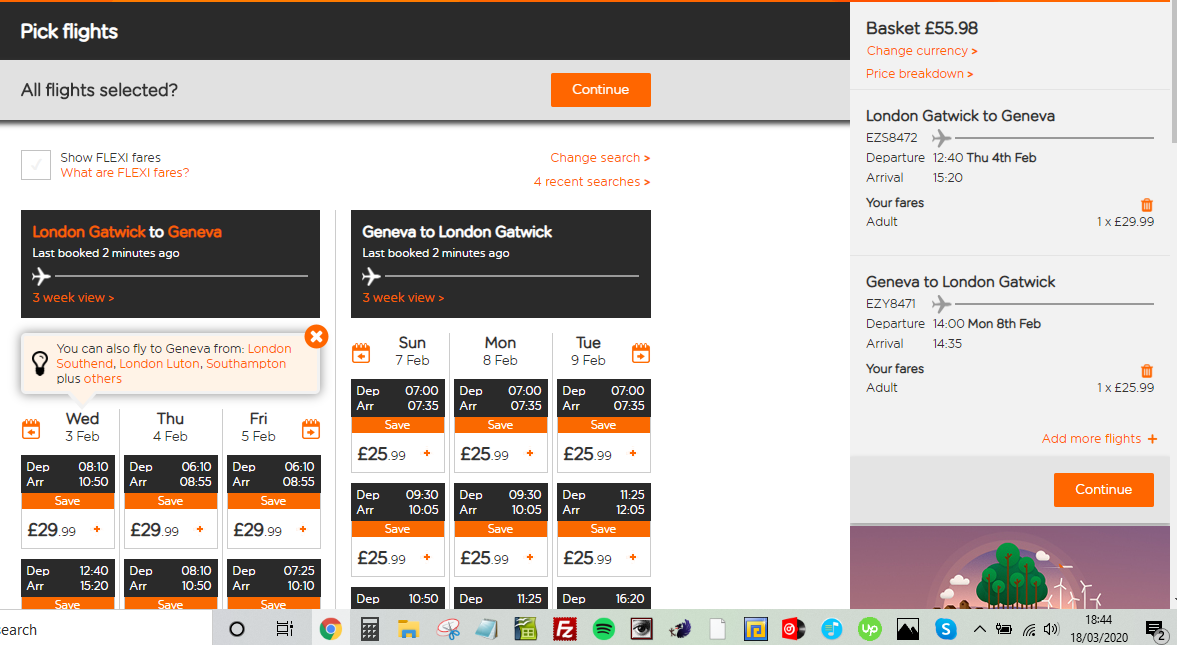Expand the Price breakdown section
1177x645 pixels.
(918, 73)
